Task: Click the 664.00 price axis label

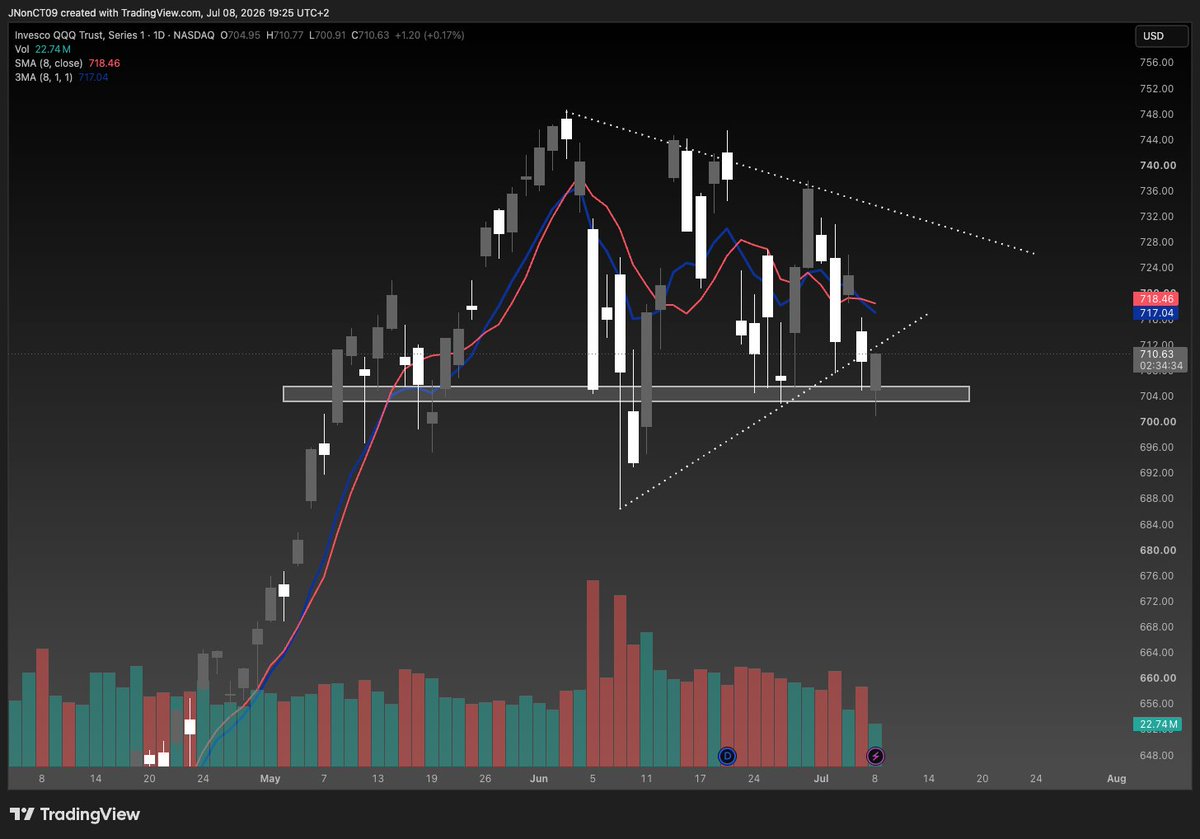Action: pos(1157,653)
